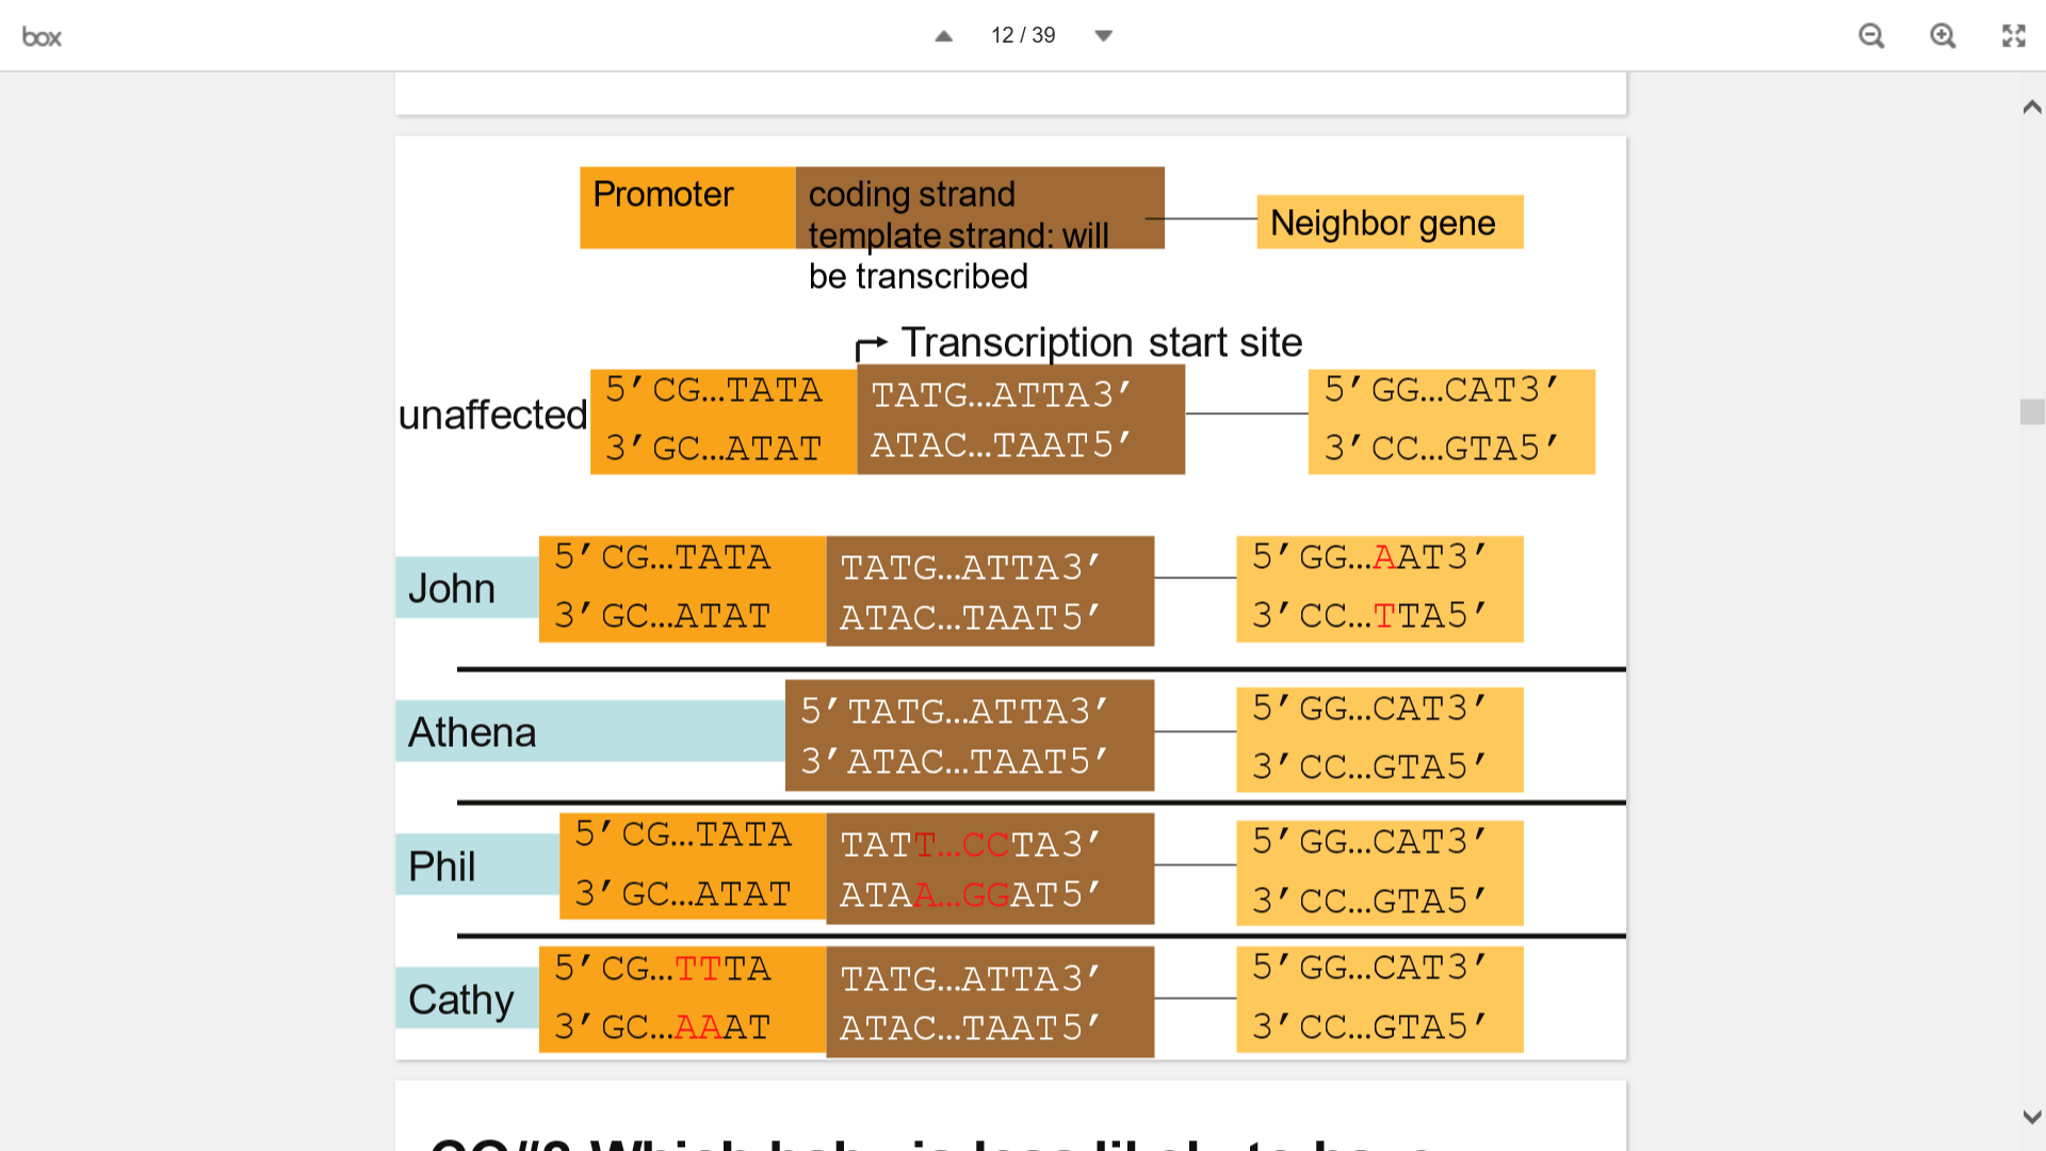Go to next page with down arrow
The image size is (2046, 1151).
(1103, 36)
